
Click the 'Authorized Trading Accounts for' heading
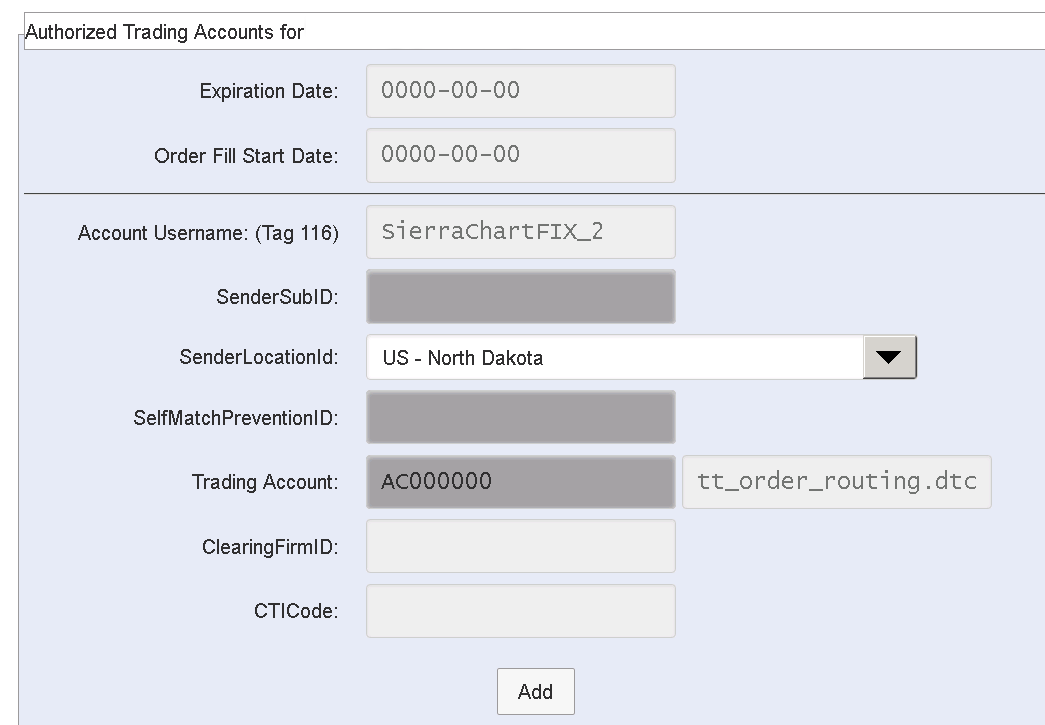click(164, 32)
